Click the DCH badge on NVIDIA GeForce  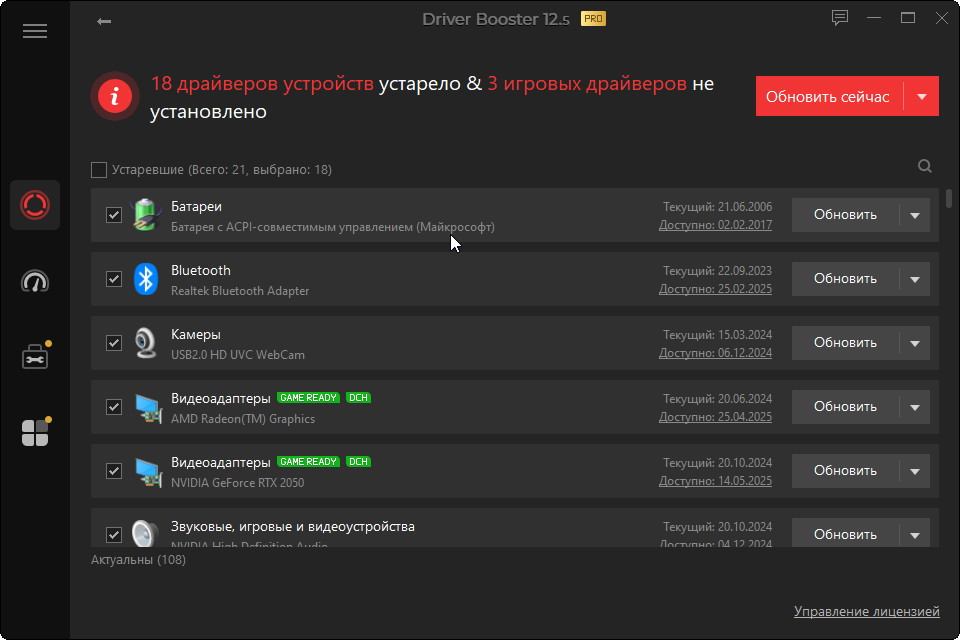tap(358, 461)
